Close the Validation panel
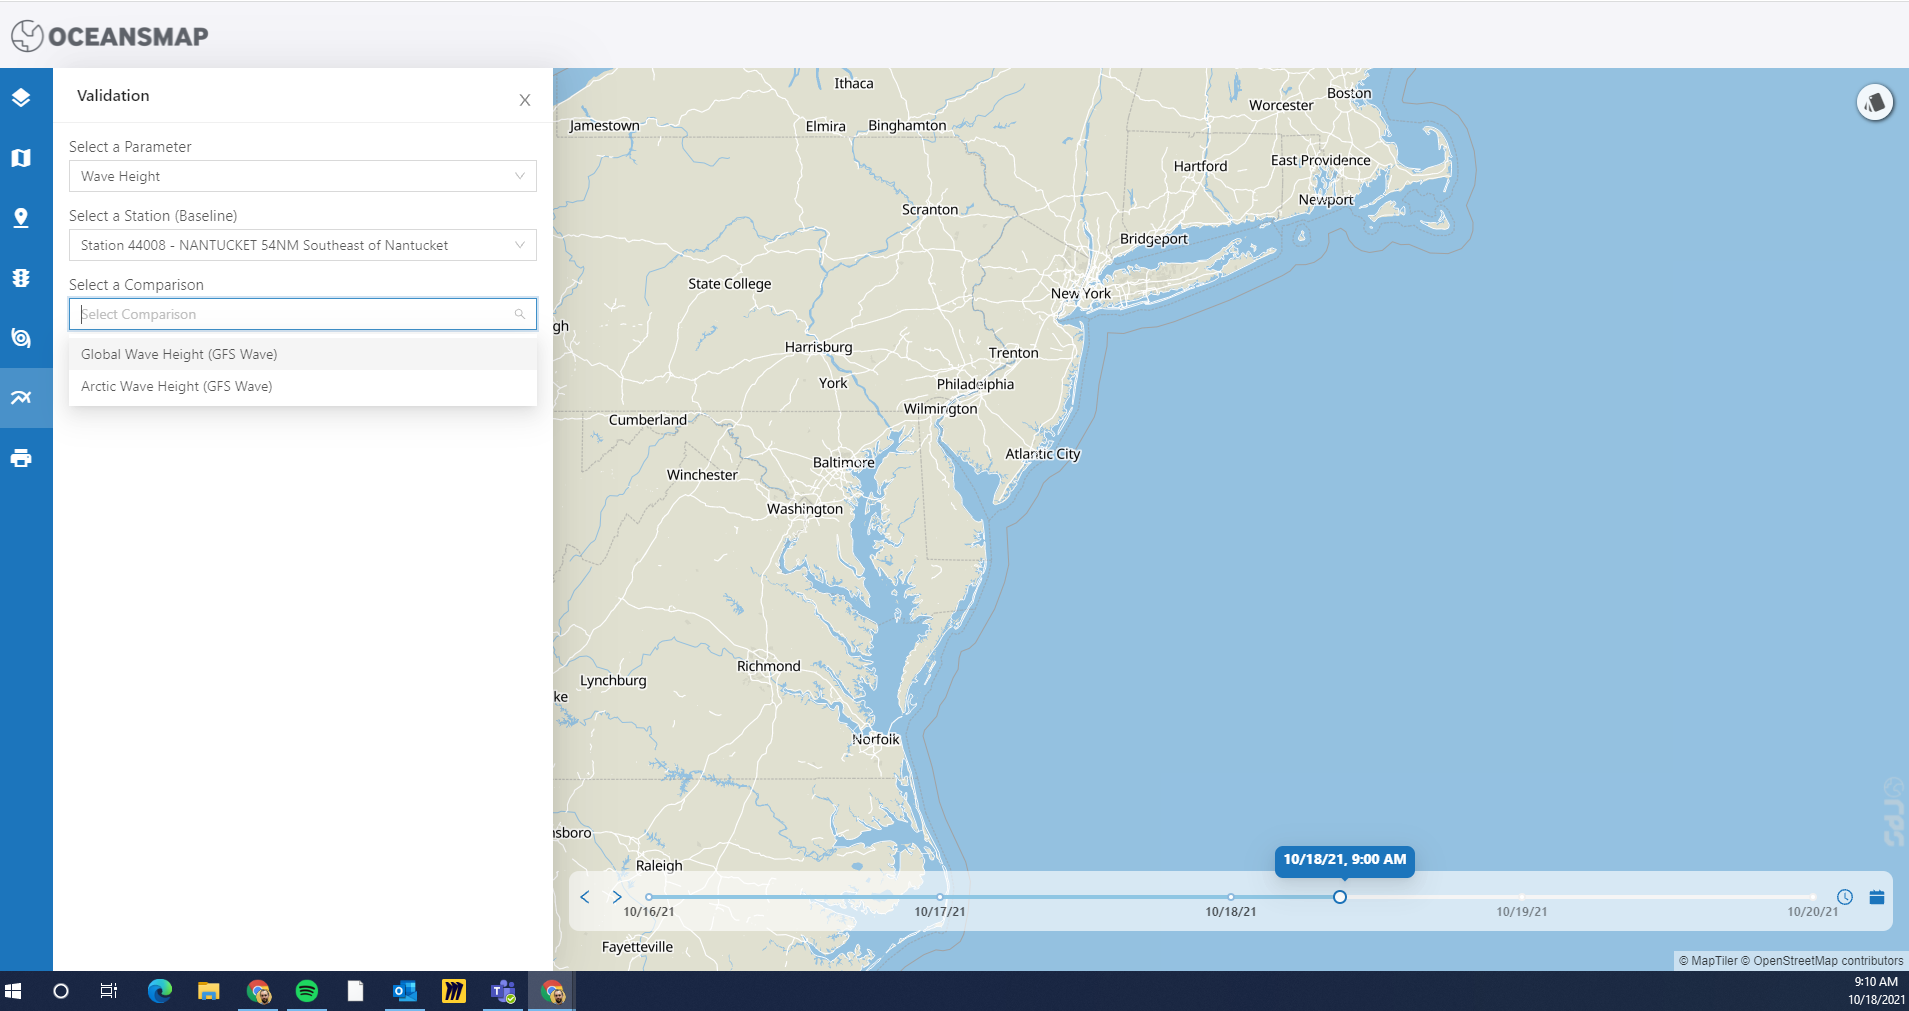 pos(526,100)
